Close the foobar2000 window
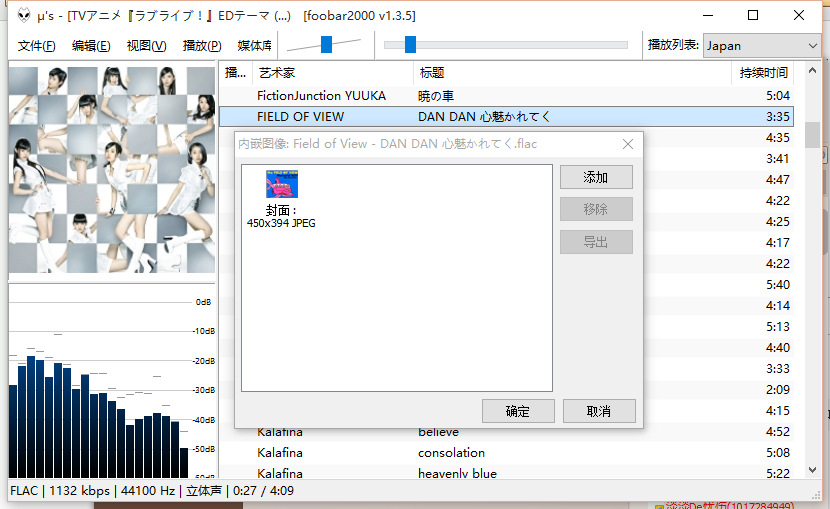The width and height of the screenshot is (830, 509). [799, 15]
